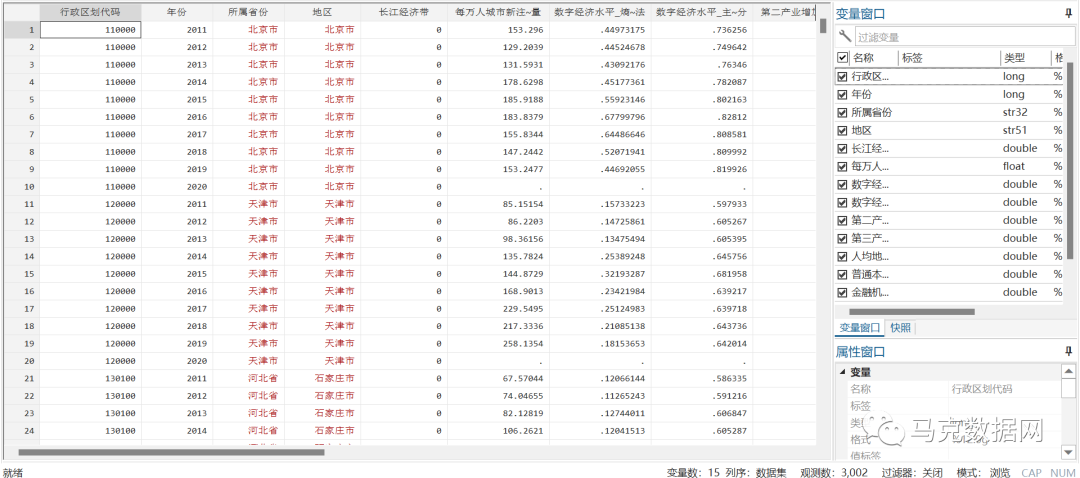Click the cell showing 85.15154
The width and height of the screenshot is (1080, 478).
[x=497, y=204]
